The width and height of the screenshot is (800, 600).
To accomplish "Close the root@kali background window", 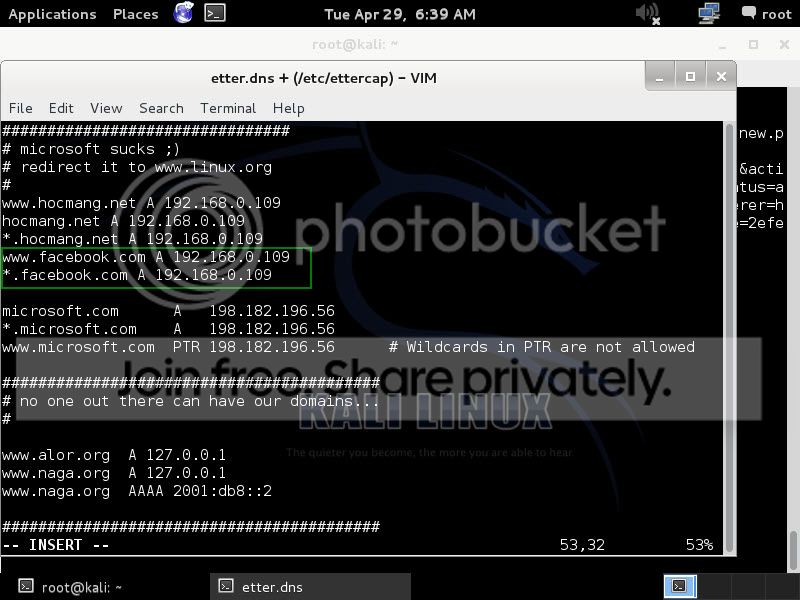I will click(x=785, y=45).
